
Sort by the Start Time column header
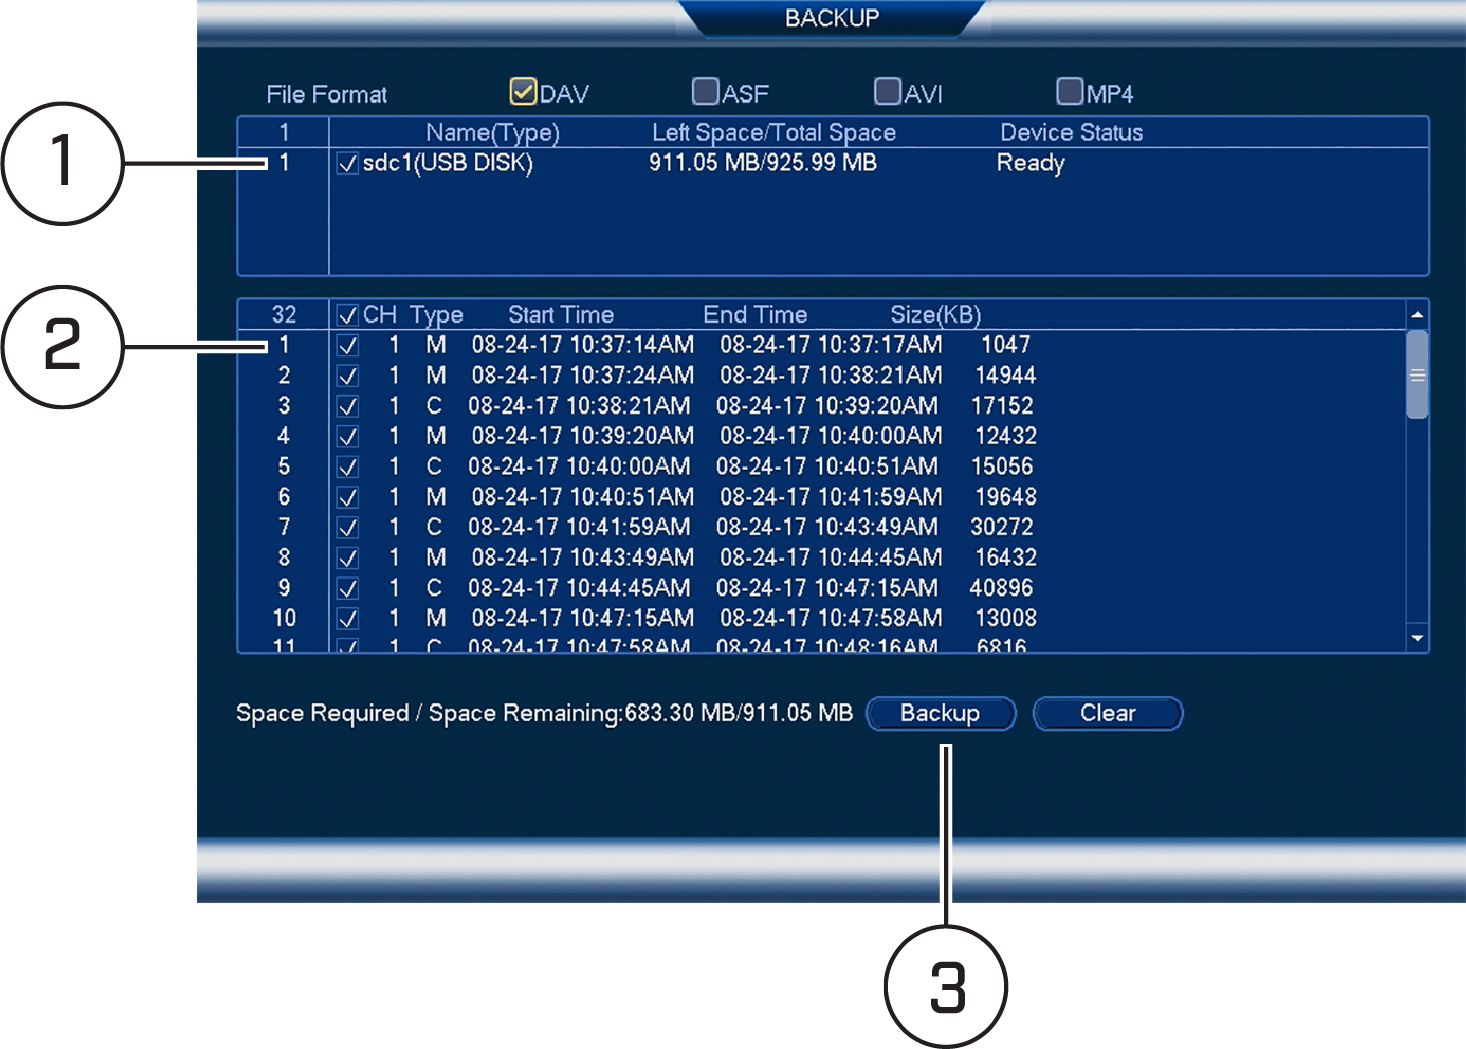point(561,315)
